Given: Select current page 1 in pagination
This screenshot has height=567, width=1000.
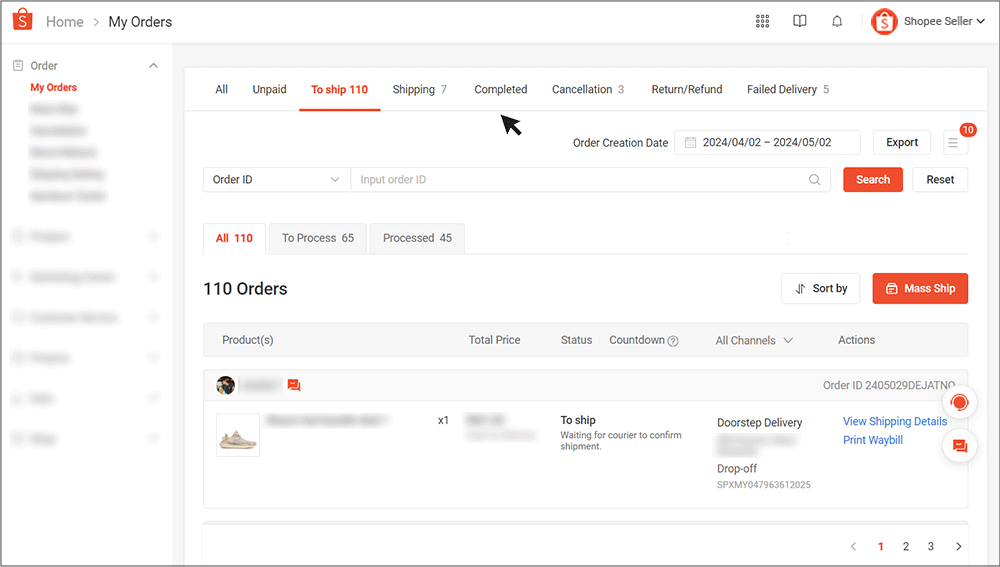Looking at the screenshot, I should tap(881, 546).
